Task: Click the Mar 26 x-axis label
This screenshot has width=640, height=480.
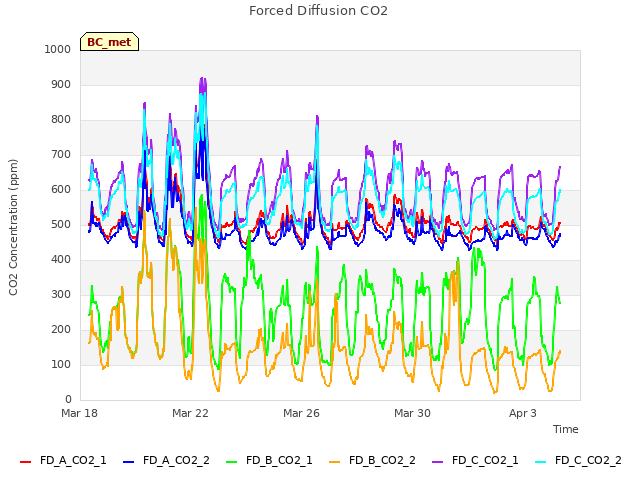Action: point(301,413)
